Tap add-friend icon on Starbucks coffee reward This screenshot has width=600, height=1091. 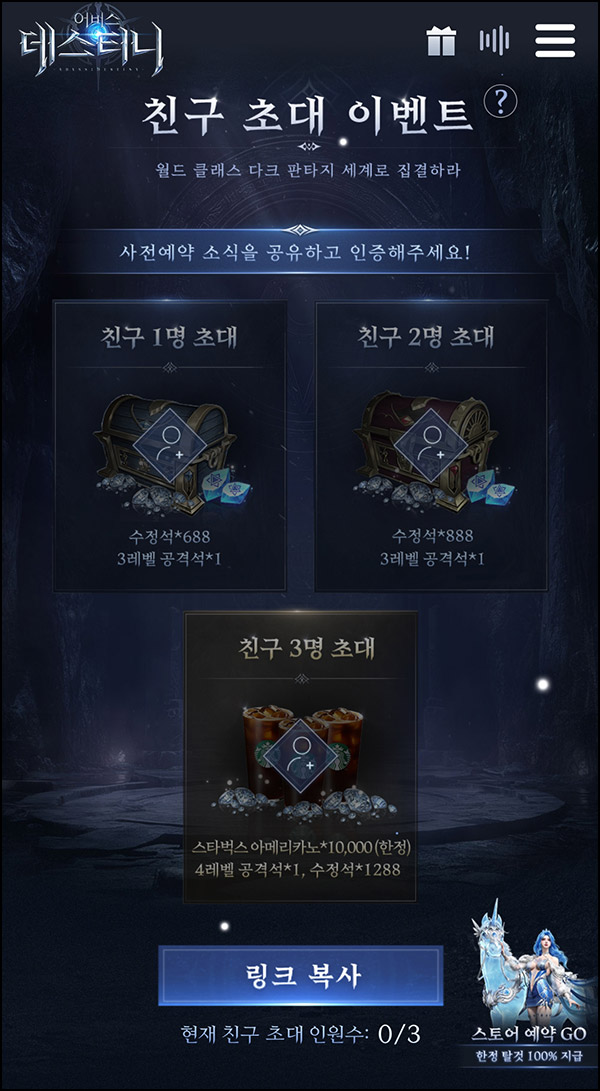point(297,754)
